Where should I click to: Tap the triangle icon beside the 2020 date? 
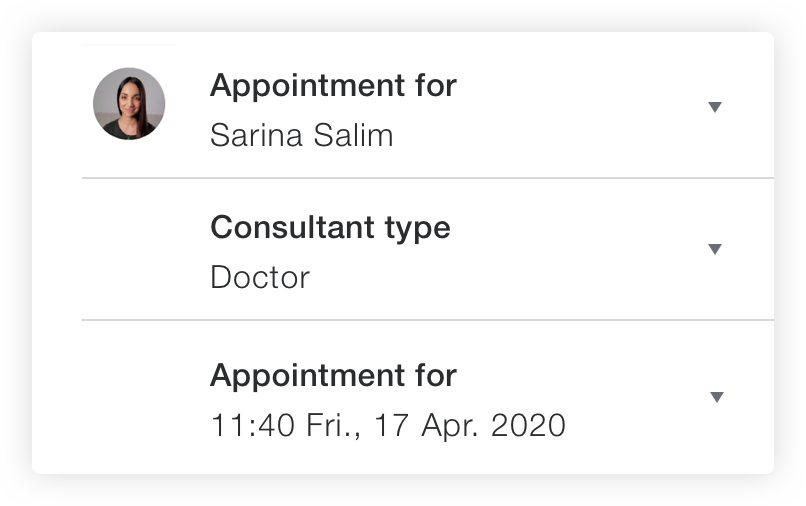pyautogui.click(x=717, y=397)
